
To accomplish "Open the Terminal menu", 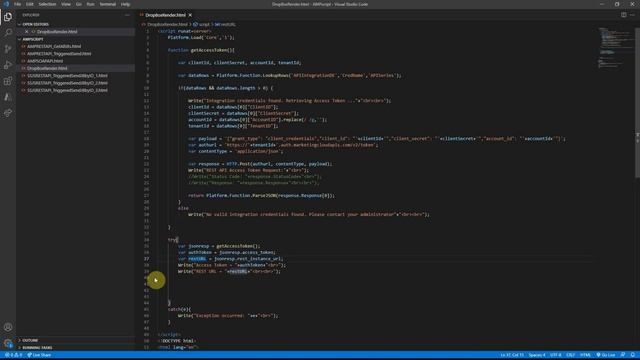I will click(108, 4).
